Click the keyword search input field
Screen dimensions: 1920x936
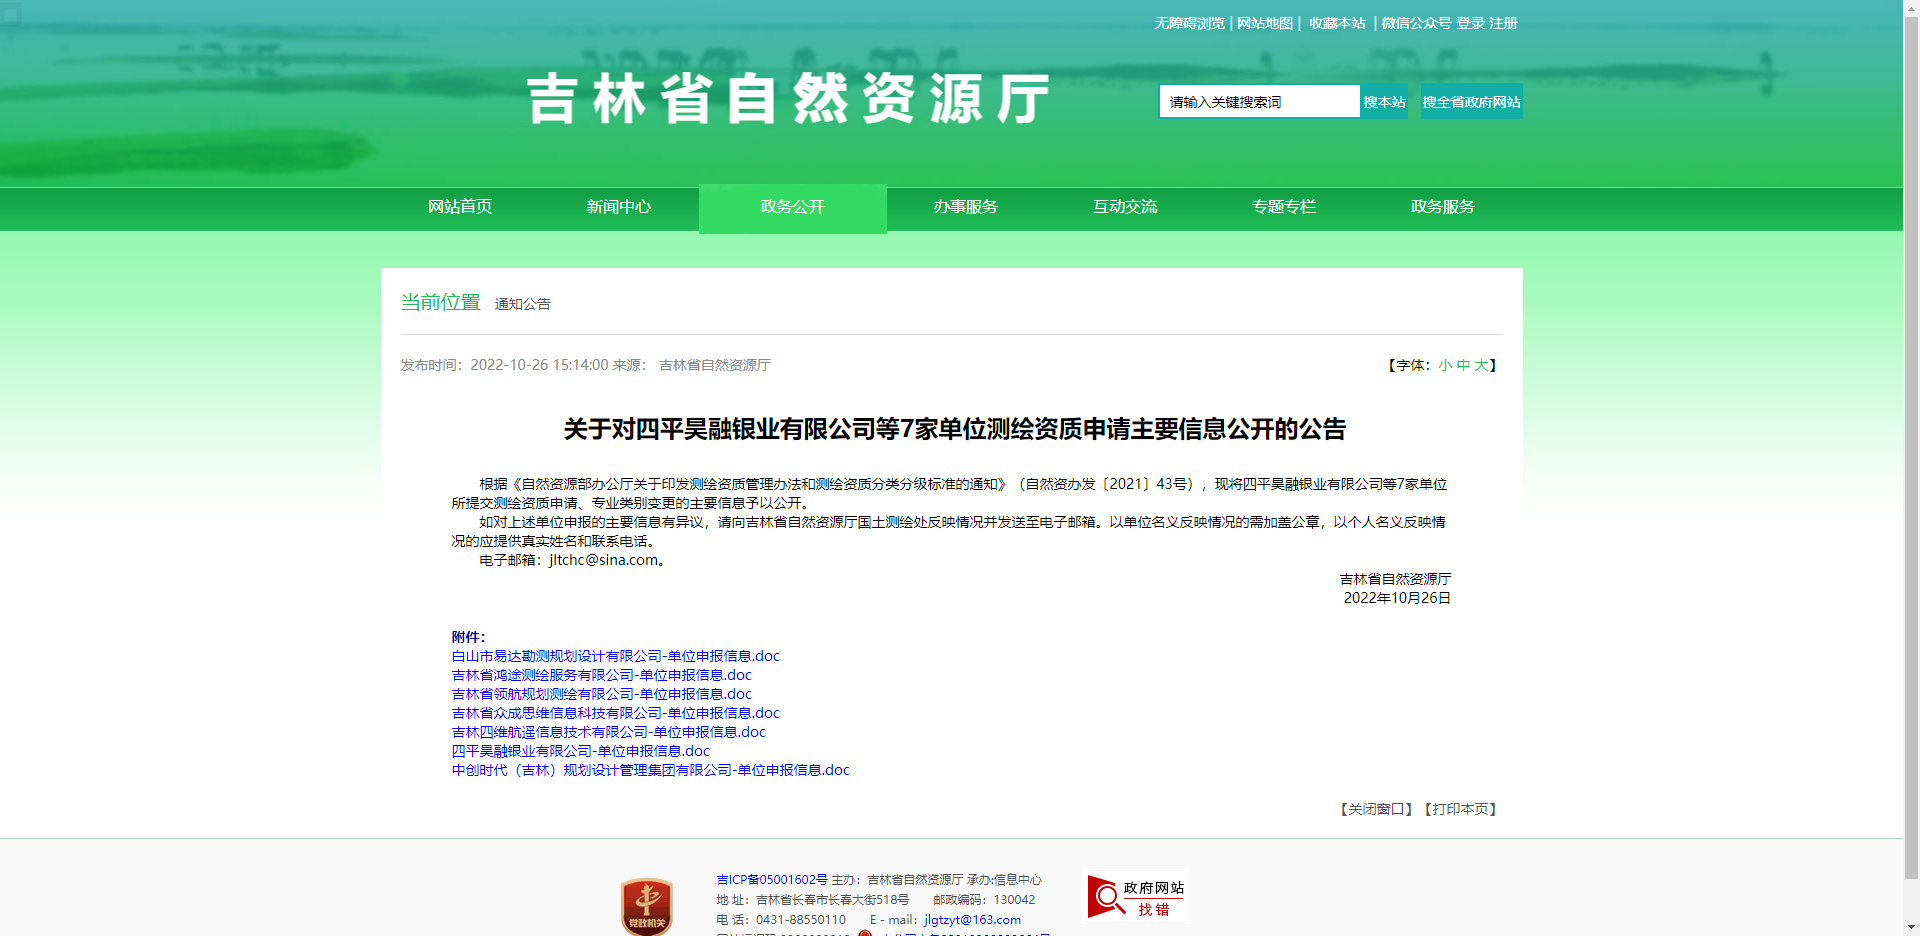click(x=1258, y=101)
